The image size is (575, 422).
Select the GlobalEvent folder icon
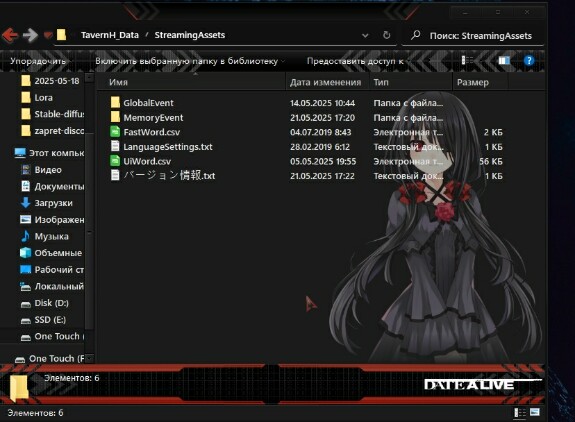(x=115, y=102)
